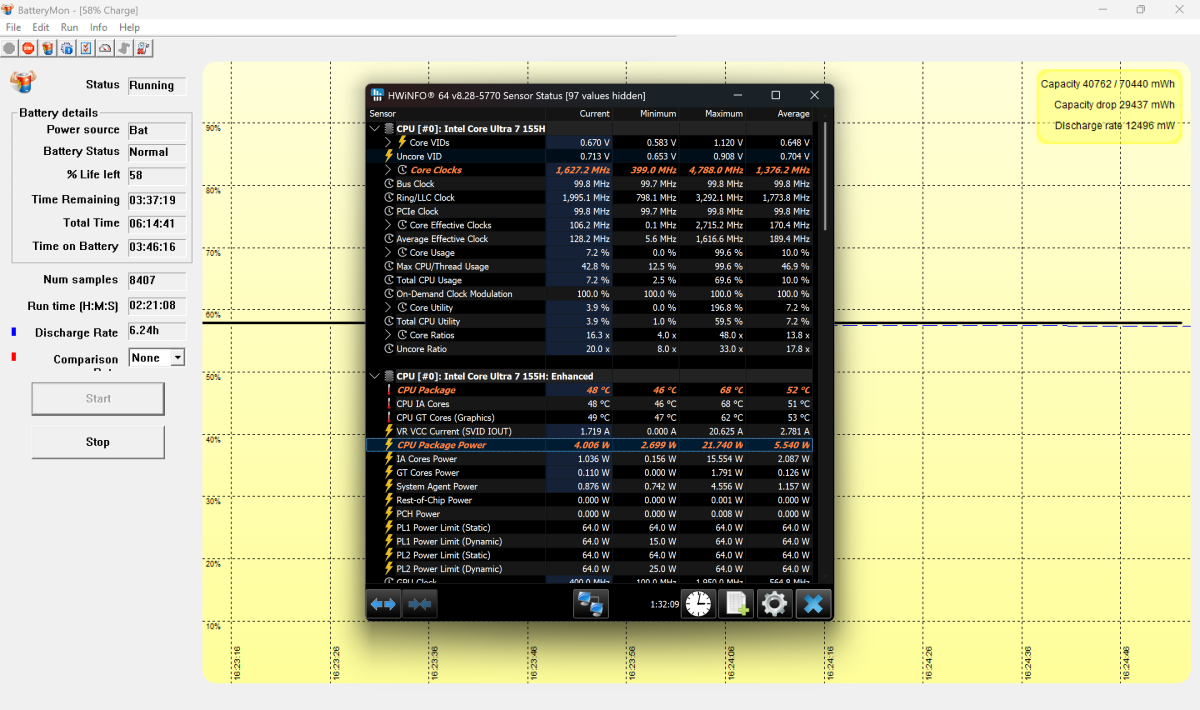
Task: Click the thermometer icon of CPU Package
Action: (390, 390)
